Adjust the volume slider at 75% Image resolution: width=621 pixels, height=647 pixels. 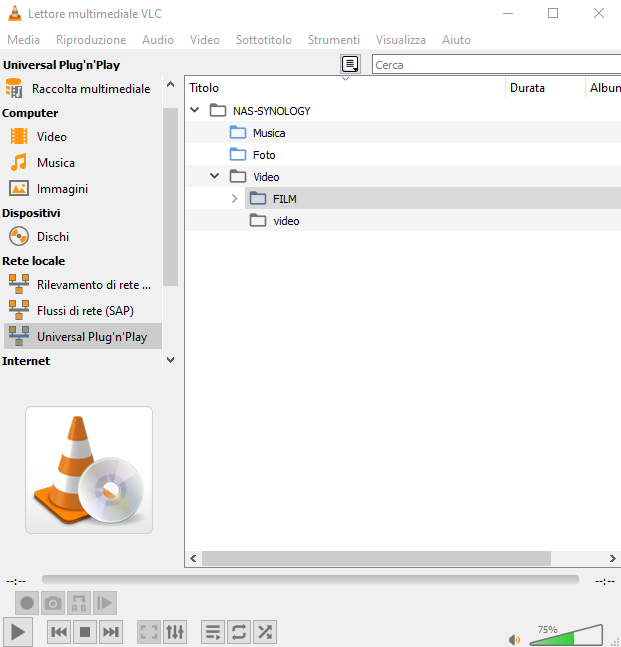[x=566, y=635]
